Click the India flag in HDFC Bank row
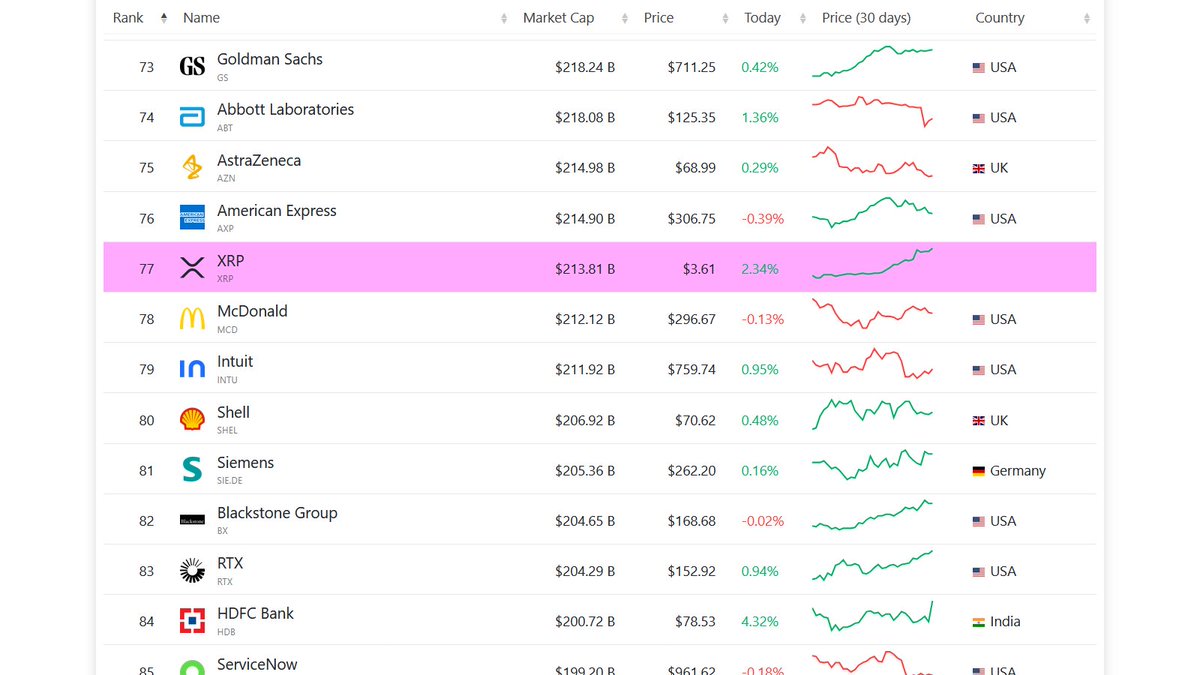Viewport: 1200px width, 675px height. (x=979, y=622)
